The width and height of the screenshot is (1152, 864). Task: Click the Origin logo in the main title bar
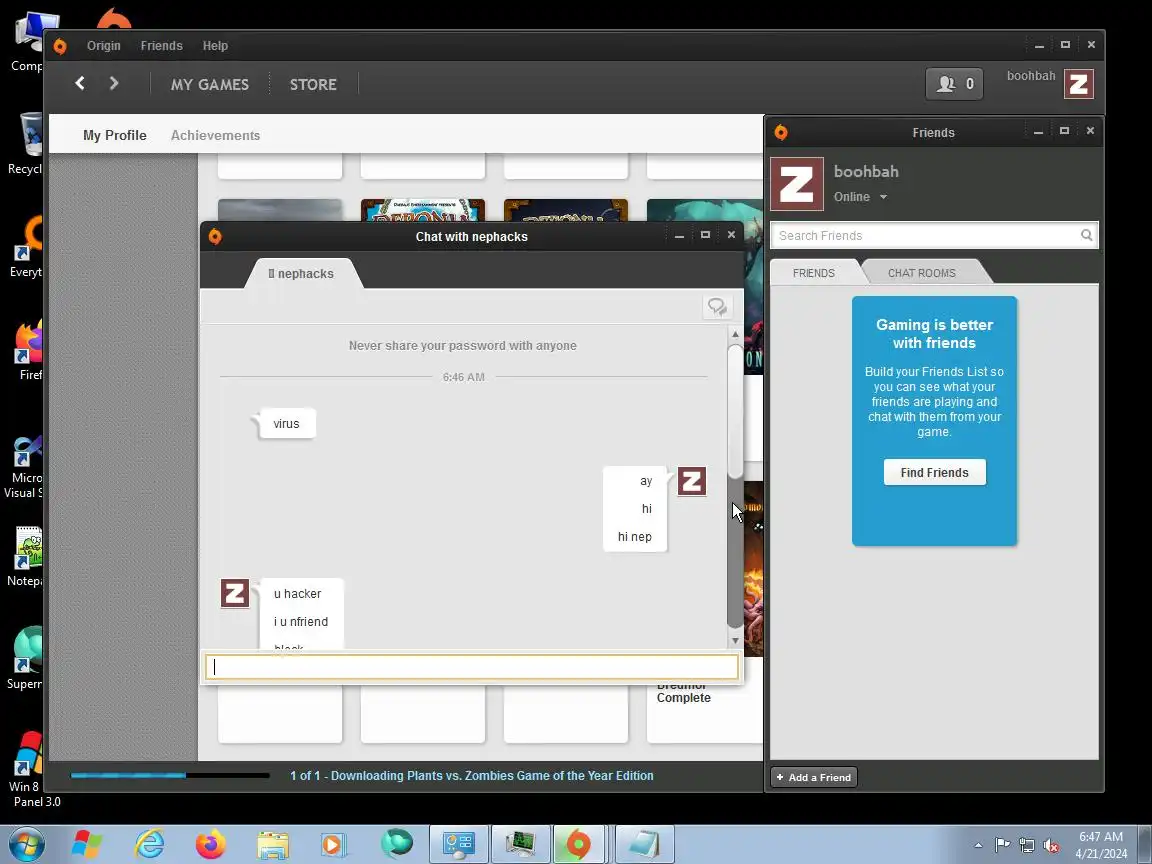[x=60, y=46]
